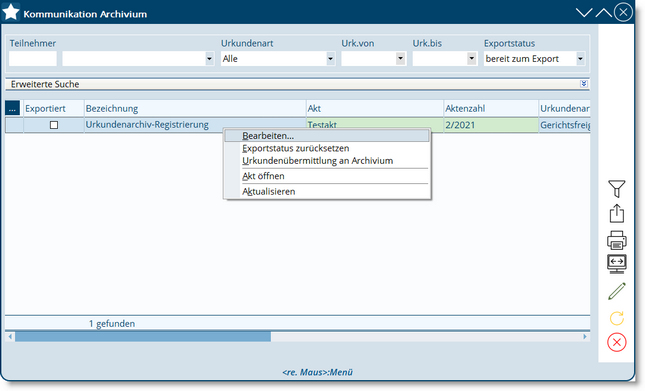
Task: Click the Testakt cell
Action: click(375, 125)
